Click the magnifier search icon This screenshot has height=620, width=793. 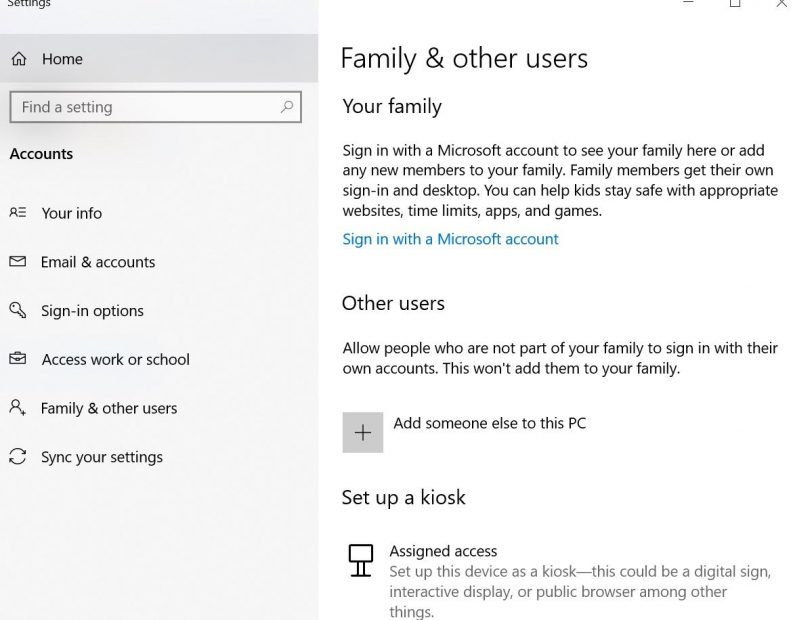[287, 107]
